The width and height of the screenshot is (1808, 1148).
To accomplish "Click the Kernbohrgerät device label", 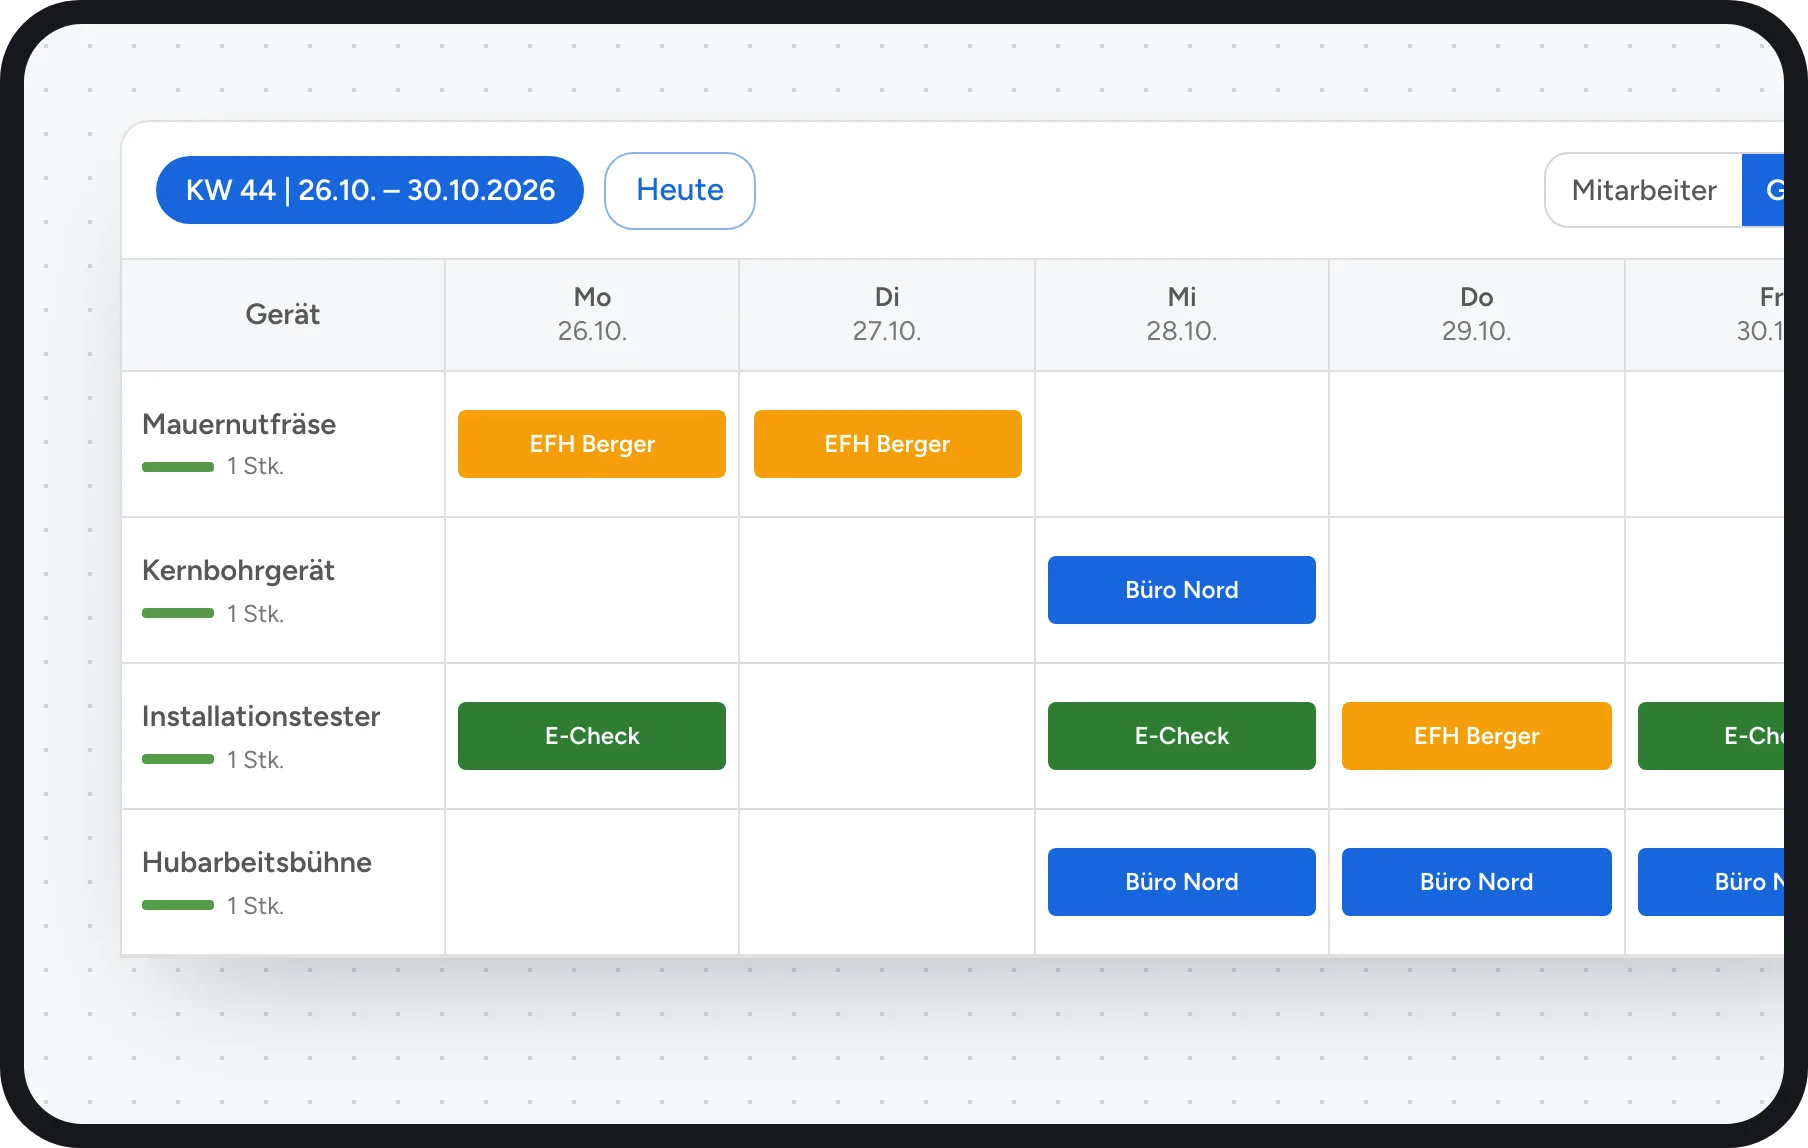I will (238, 570).
